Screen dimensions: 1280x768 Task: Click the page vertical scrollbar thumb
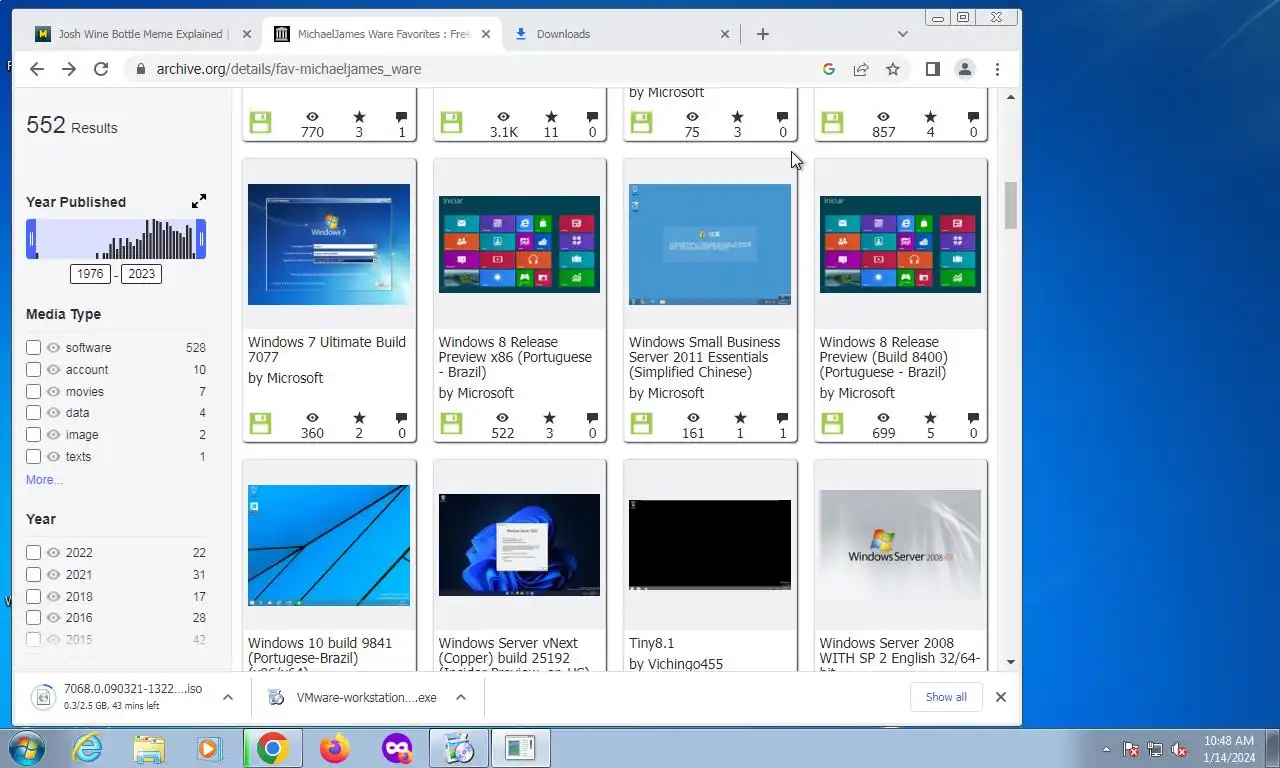point(1010,205)
